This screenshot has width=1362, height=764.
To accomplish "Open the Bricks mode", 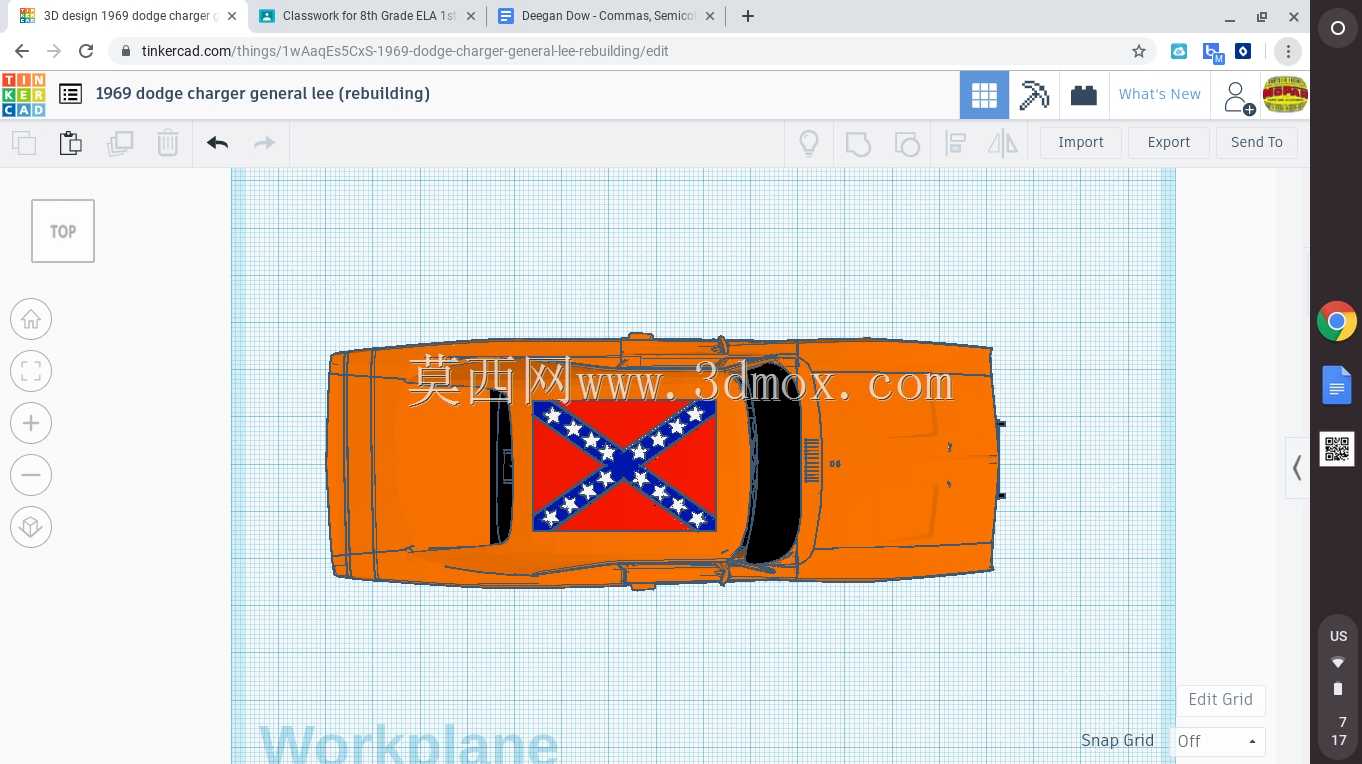I will point(1084,95).
